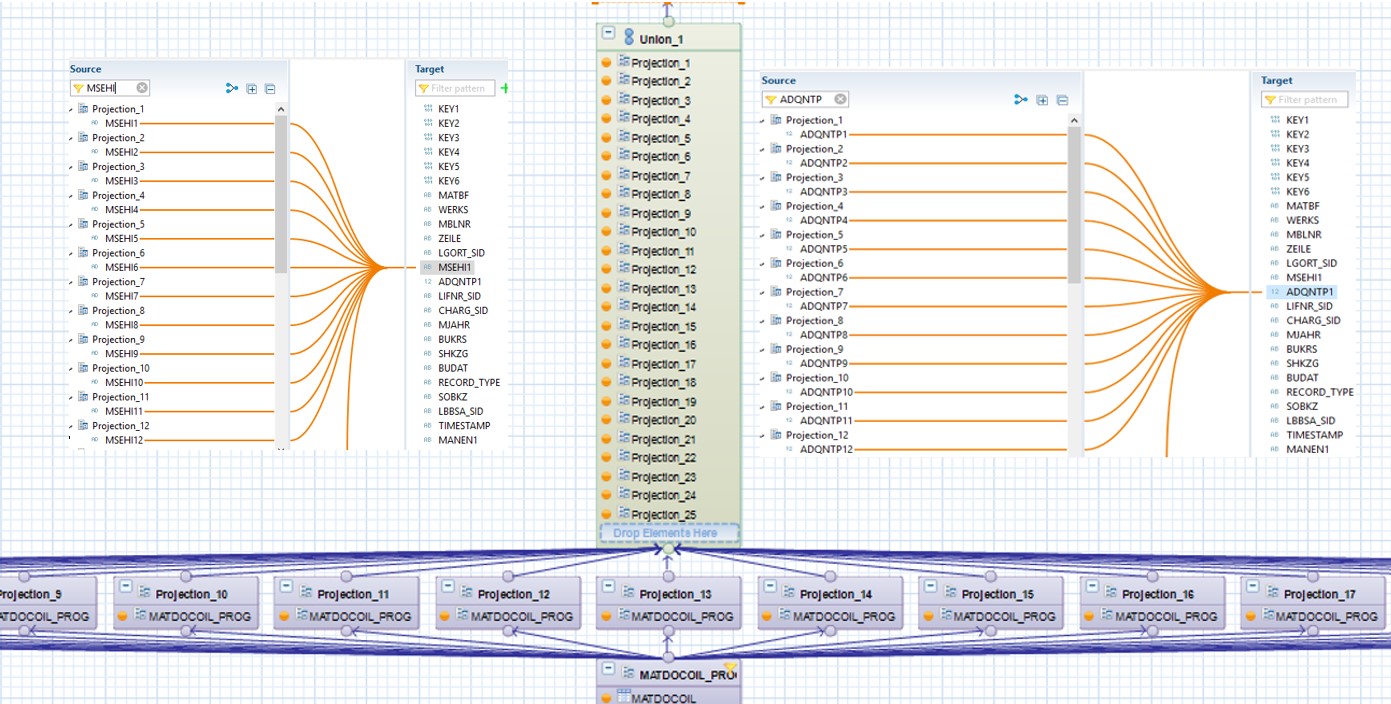Image resolution: width=1391 pixels, height=704 pixels.
Task: Click the auto-map icon in left Source panel
Action: point(231,87)
